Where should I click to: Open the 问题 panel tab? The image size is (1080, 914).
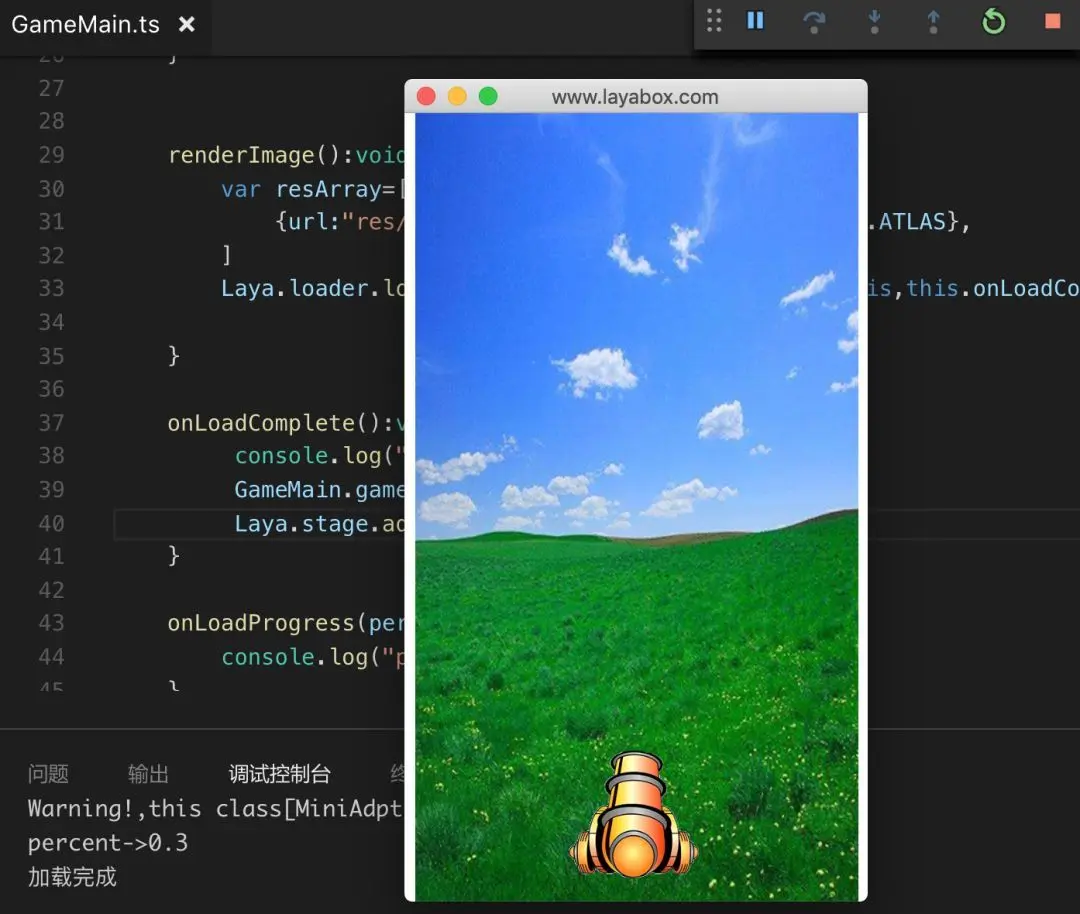click(48, 773)
